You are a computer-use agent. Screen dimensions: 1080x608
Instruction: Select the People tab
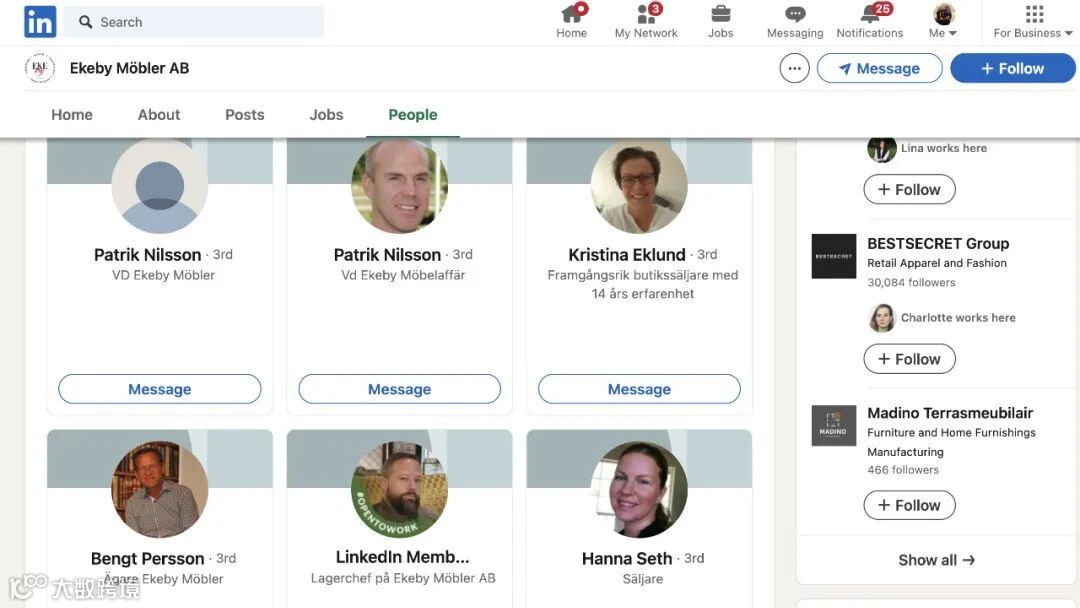click(413, 115)
